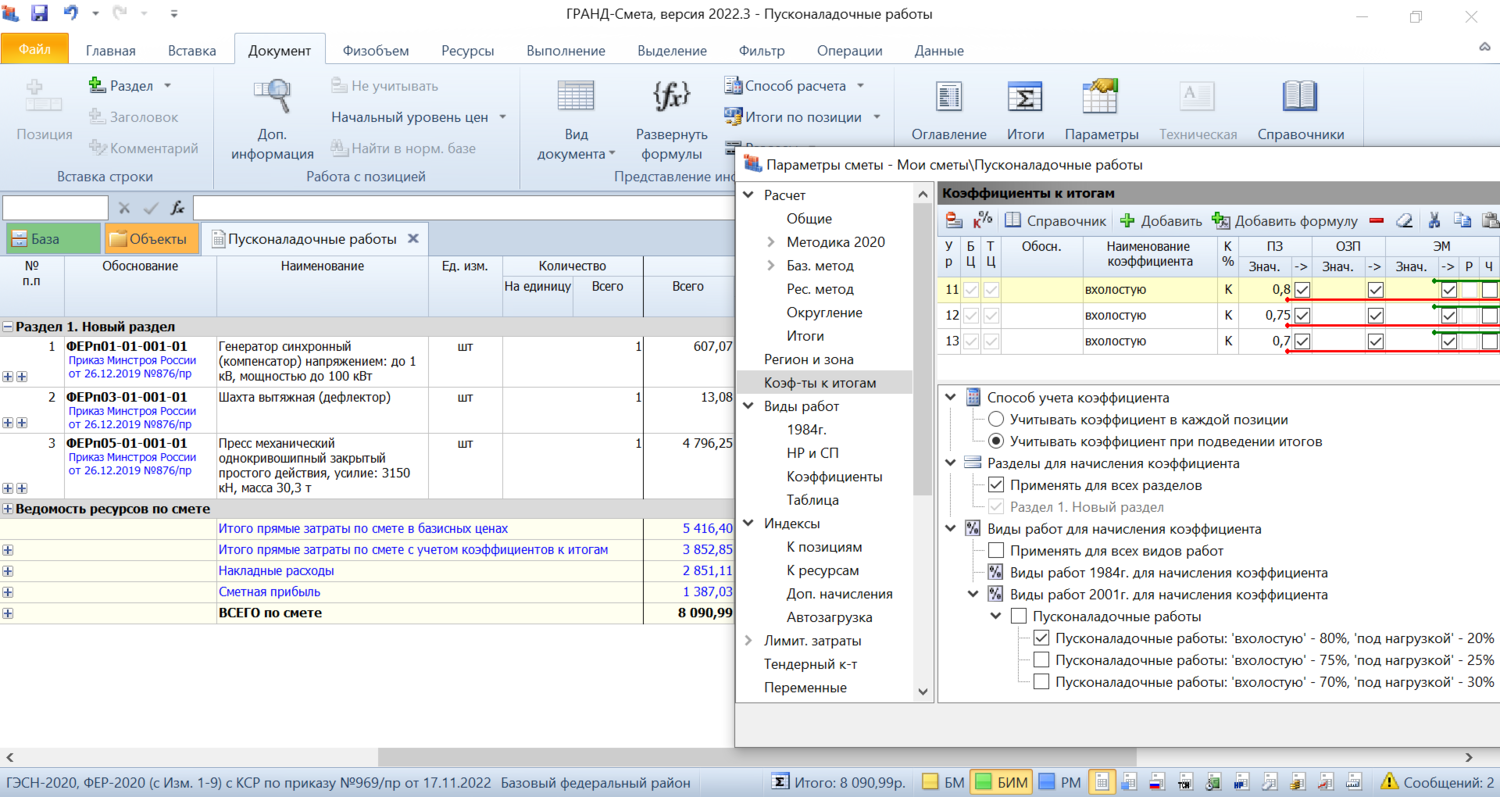Click the Справочник button in coefficients toolbar
Viewport: 1500px width, 797px height.
click(x=1056, y=221)
